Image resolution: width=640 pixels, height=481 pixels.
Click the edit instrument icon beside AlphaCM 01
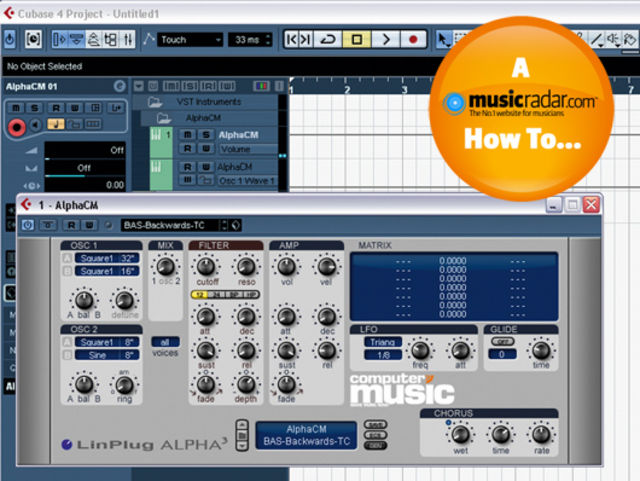click(119, 86)
